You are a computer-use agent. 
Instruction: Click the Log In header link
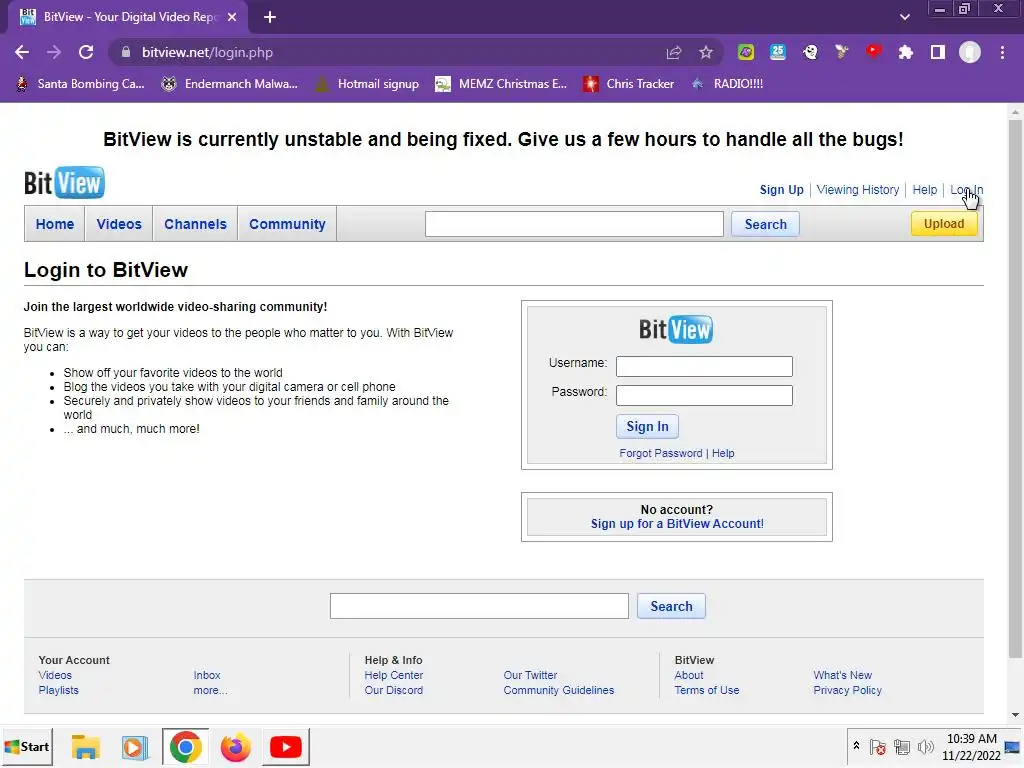967,189
